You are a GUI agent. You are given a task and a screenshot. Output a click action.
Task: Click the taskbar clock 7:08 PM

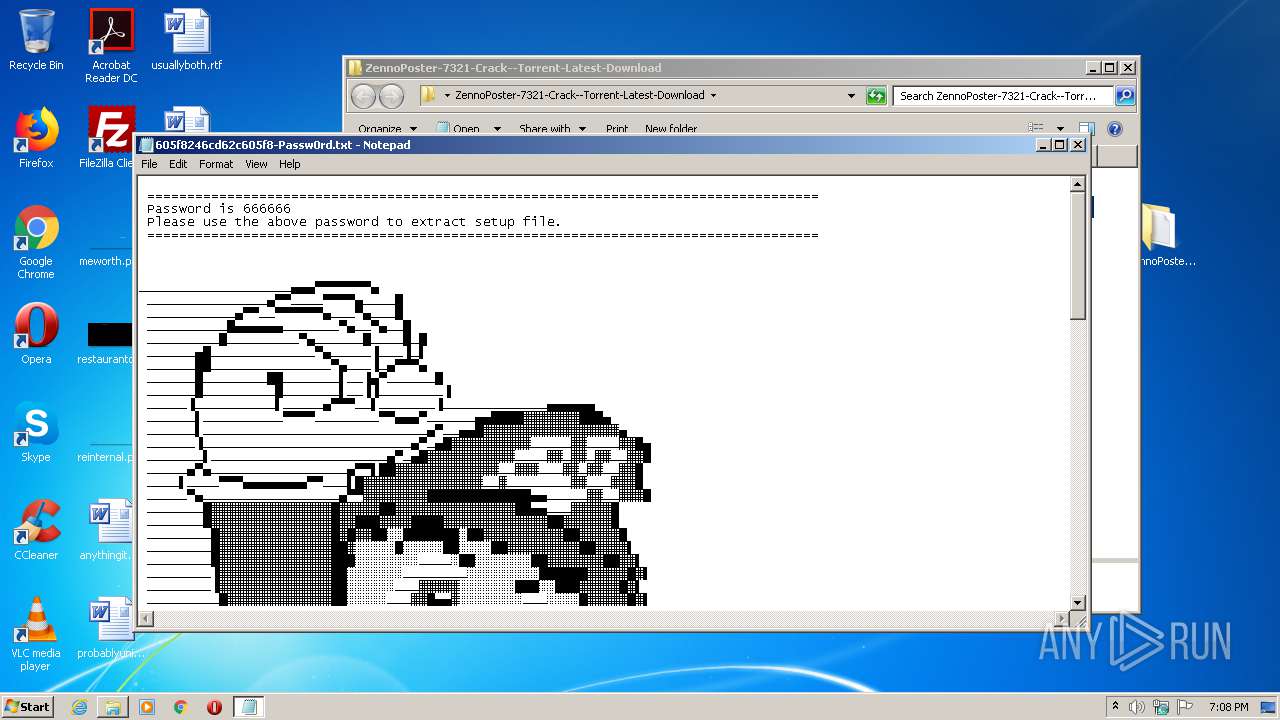click(1229, 707)
